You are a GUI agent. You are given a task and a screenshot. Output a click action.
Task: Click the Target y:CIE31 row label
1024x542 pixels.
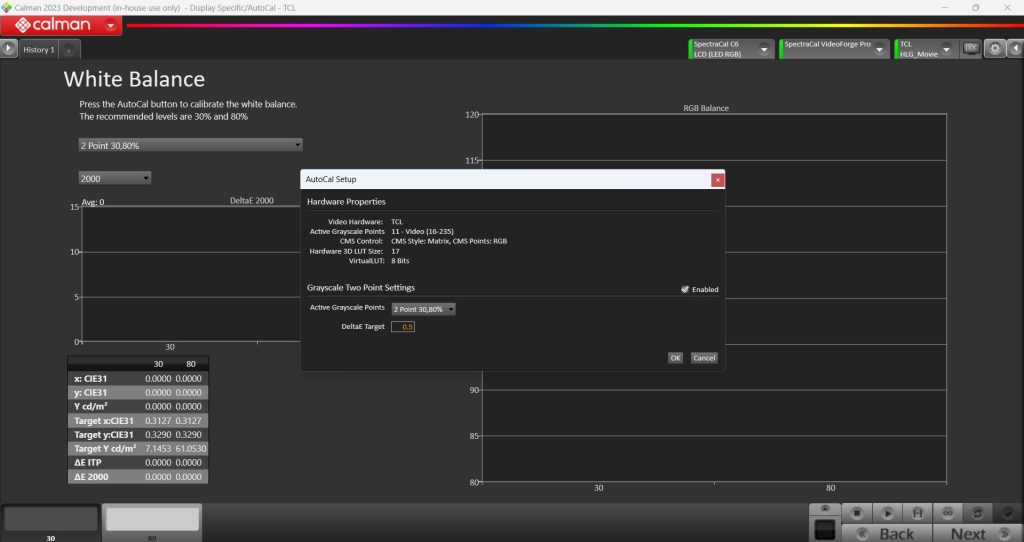103,434
